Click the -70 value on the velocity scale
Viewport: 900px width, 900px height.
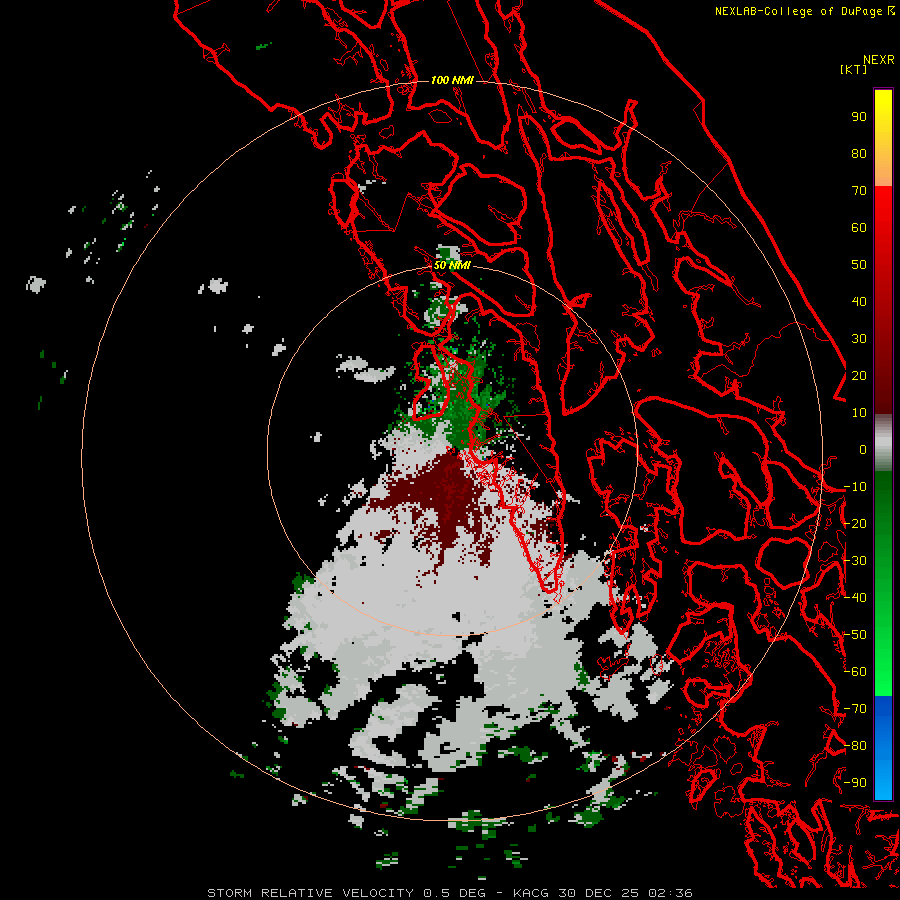855,709
